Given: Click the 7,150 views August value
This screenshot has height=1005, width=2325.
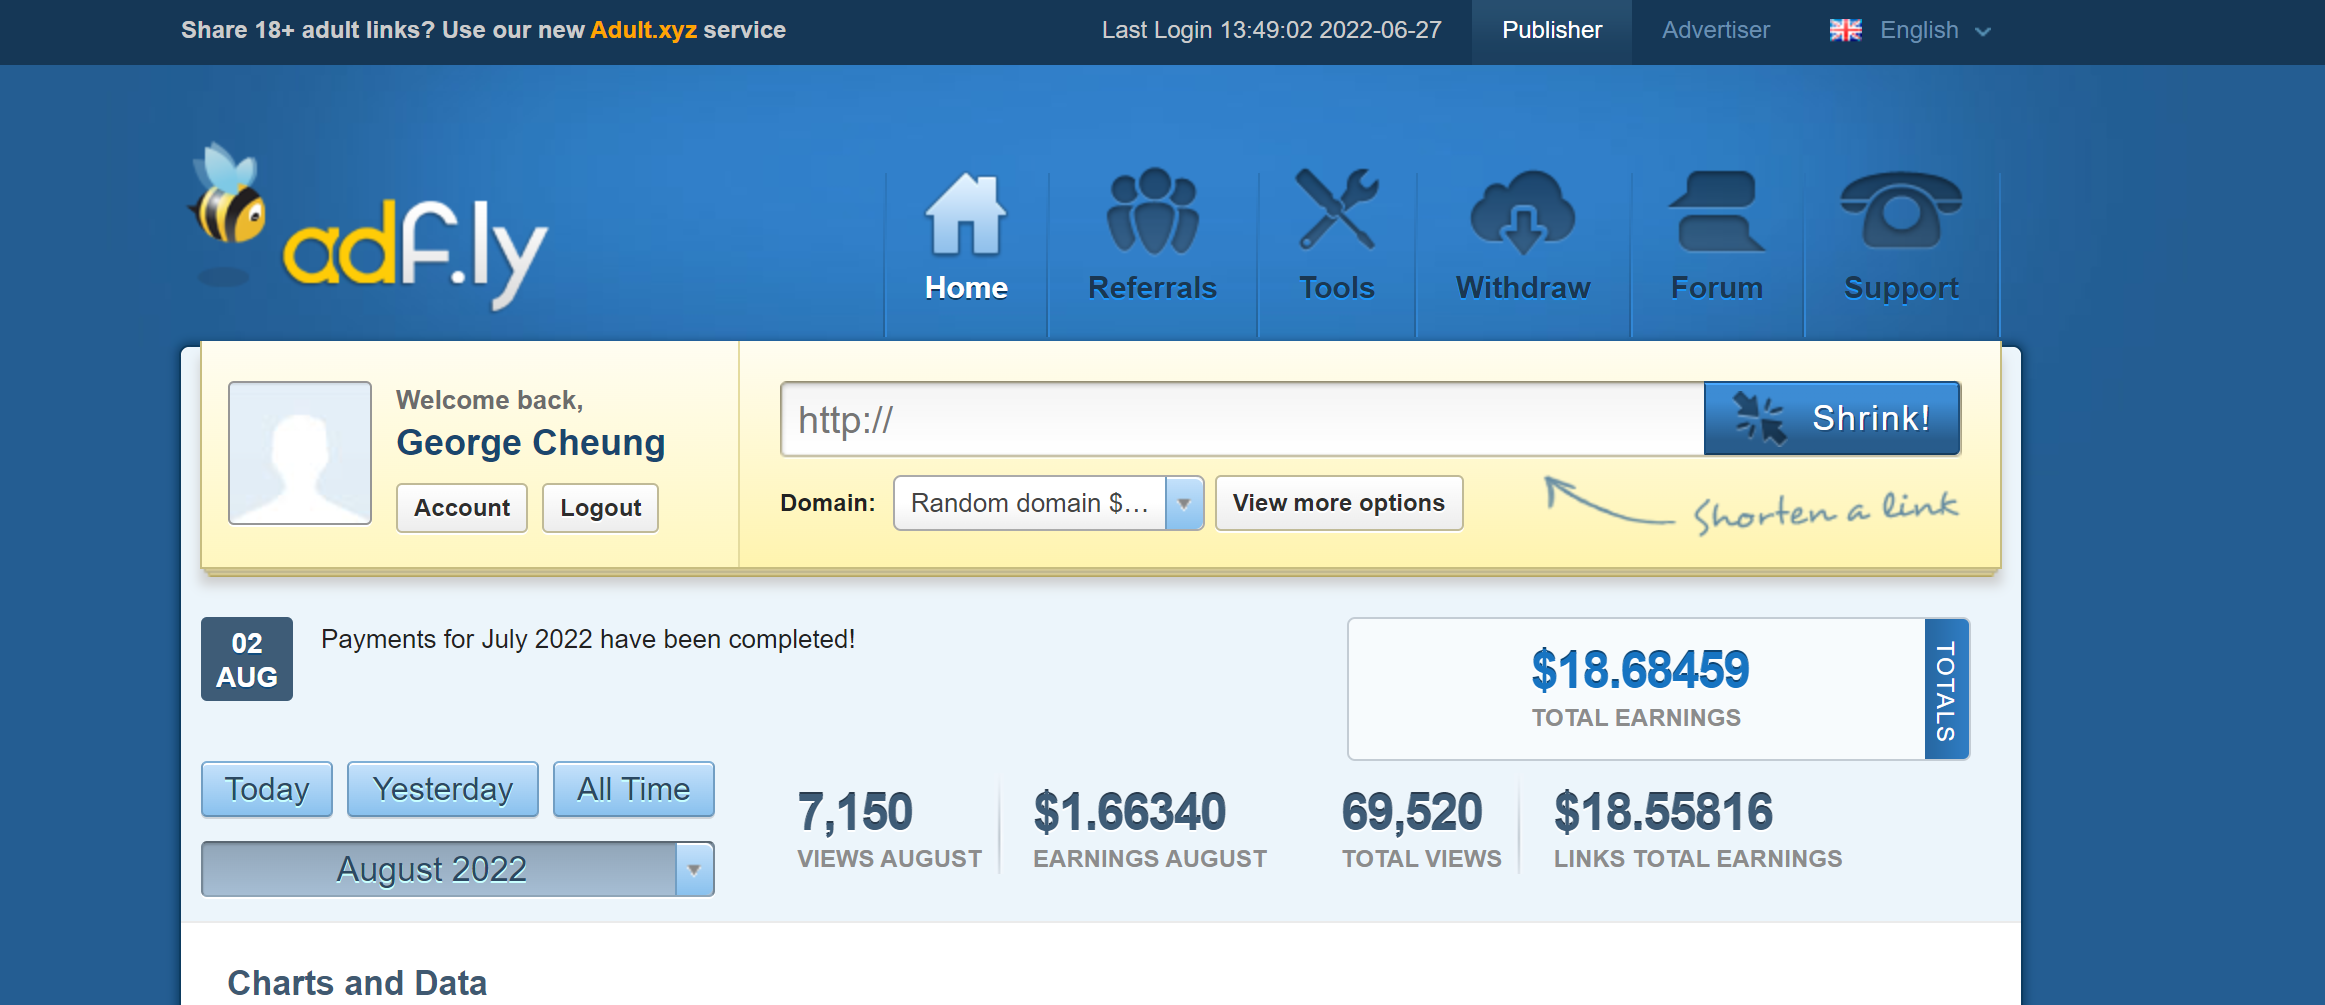Looking at the screenshot, I should [855, 811].
